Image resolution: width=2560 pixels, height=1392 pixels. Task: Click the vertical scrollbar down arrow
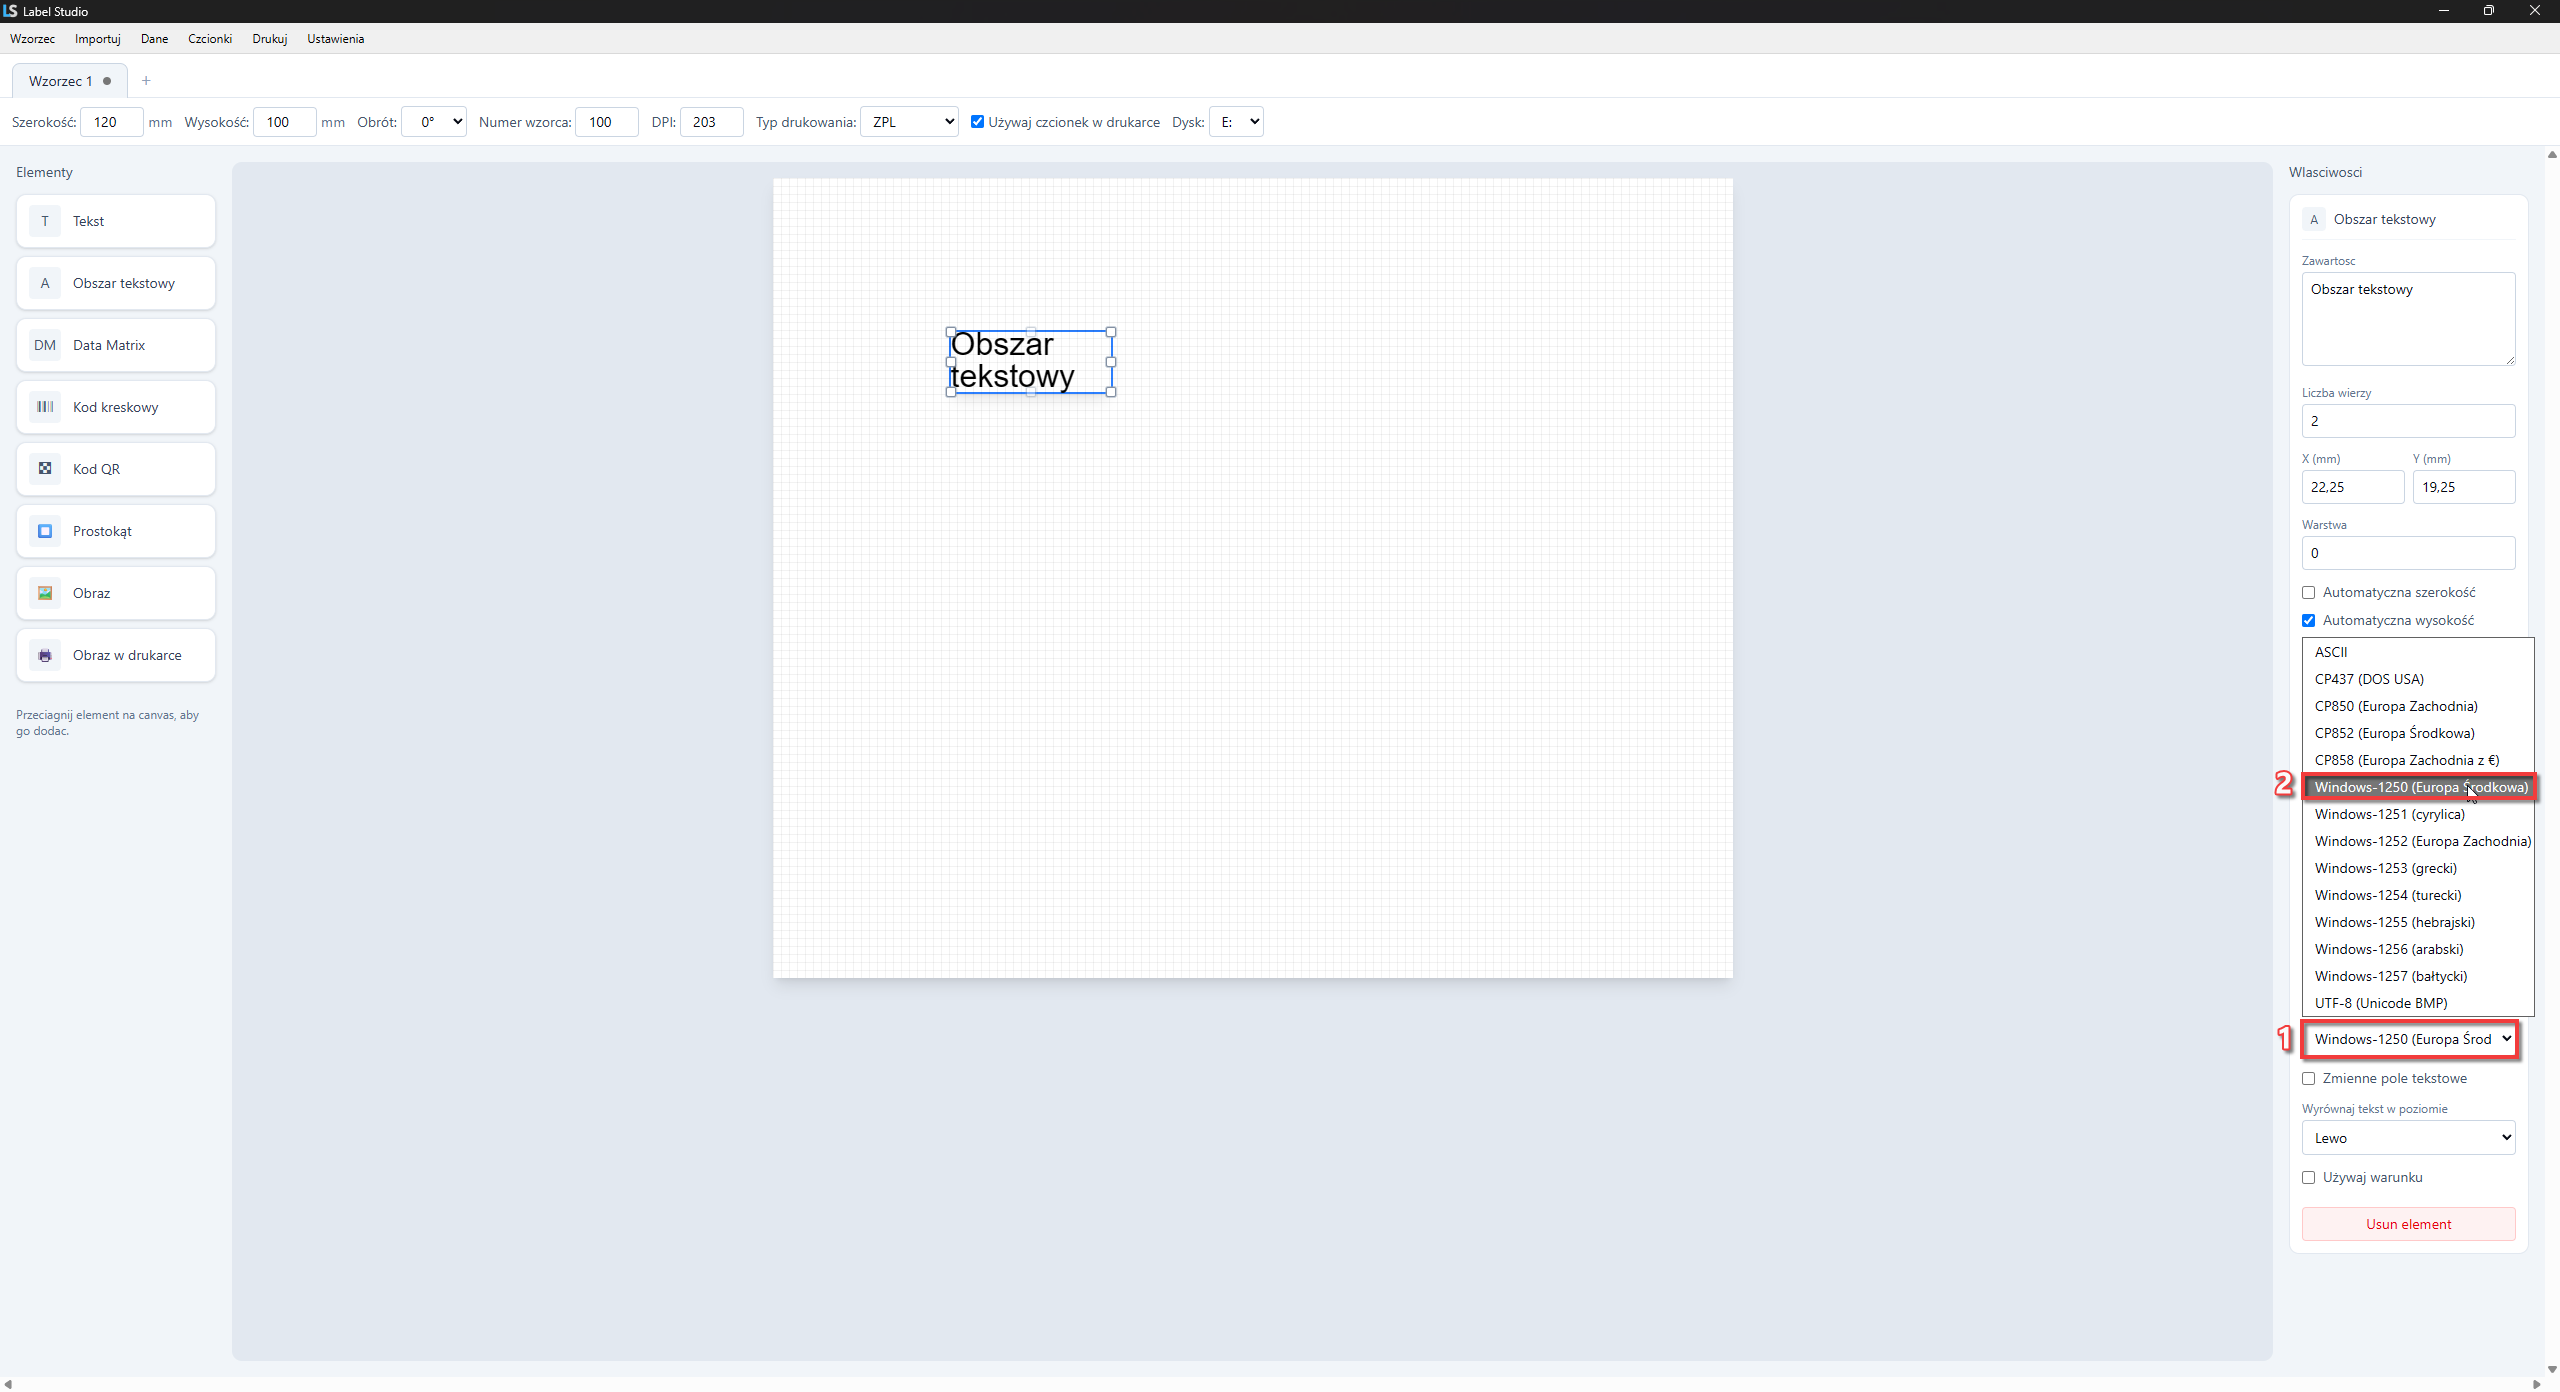tap(2551, 1370)
